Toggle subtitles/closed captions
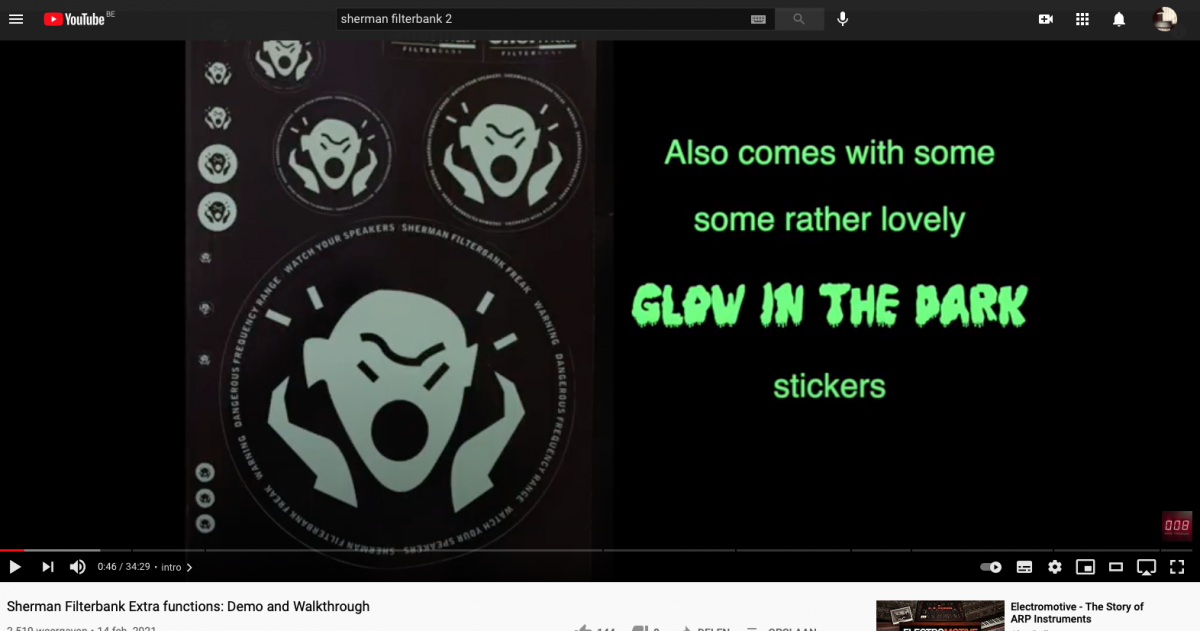This screenshot has width=1200, height=631. (1024, 567)
